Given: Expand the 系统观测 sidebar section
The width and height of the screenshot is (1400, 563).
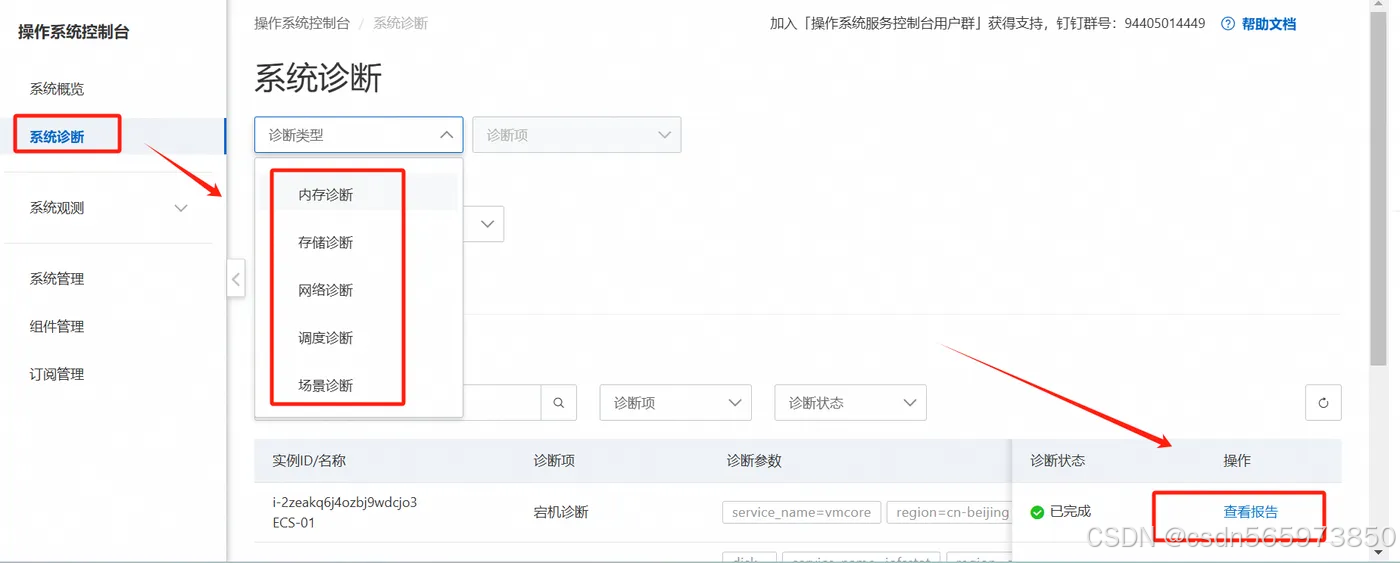Looking at the screenshot, I should pos(108,208).
